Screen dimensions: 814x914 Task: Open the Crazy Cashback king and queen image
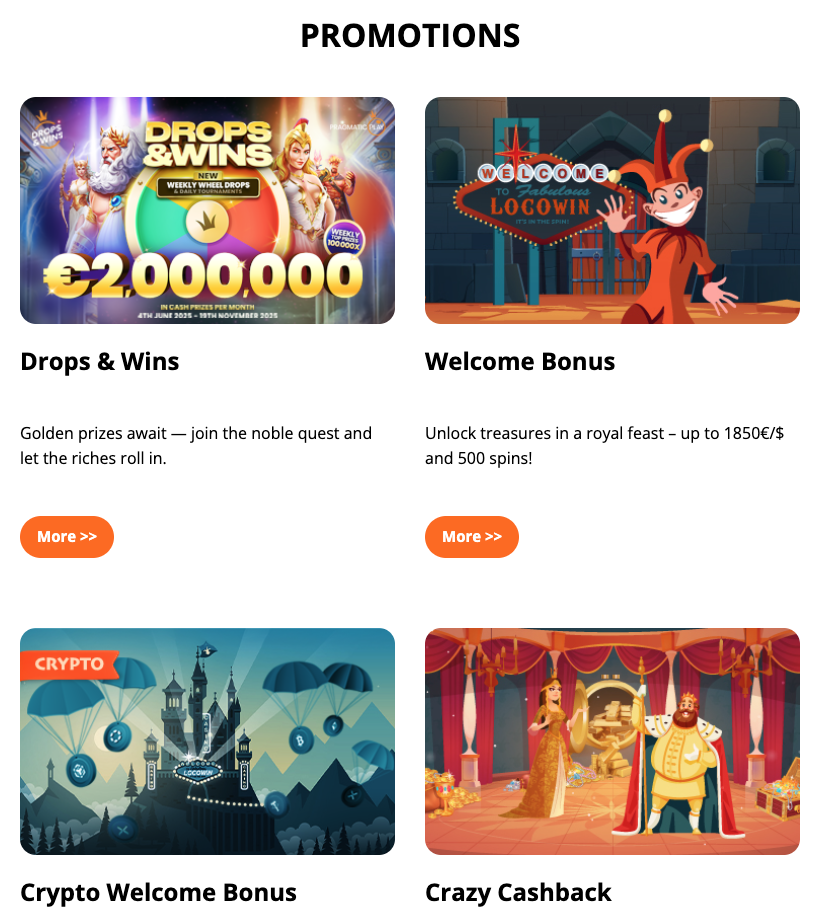pyautogui.click(x=612, y=741)
